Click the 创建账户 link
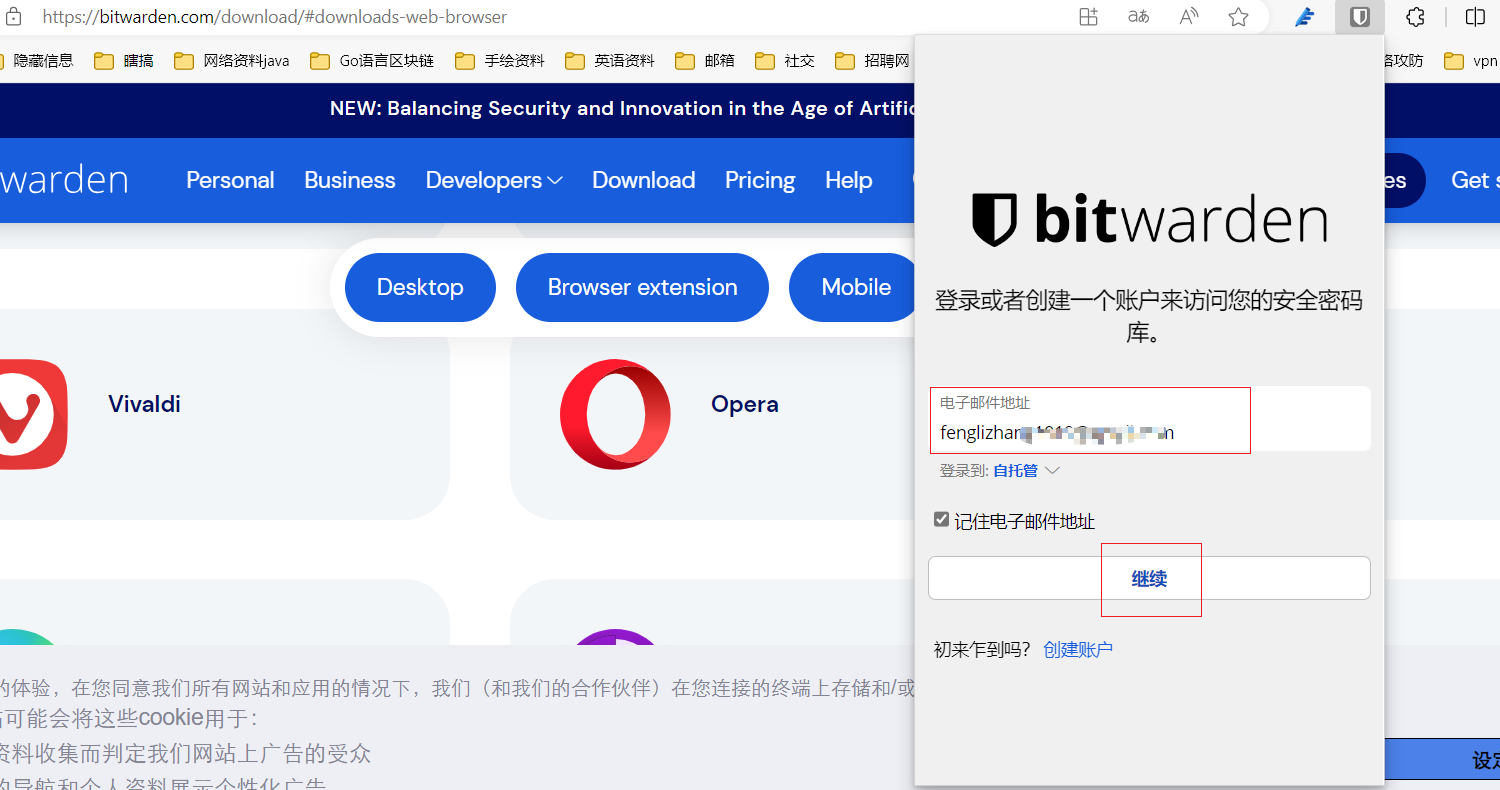 tap(1078, 650)
